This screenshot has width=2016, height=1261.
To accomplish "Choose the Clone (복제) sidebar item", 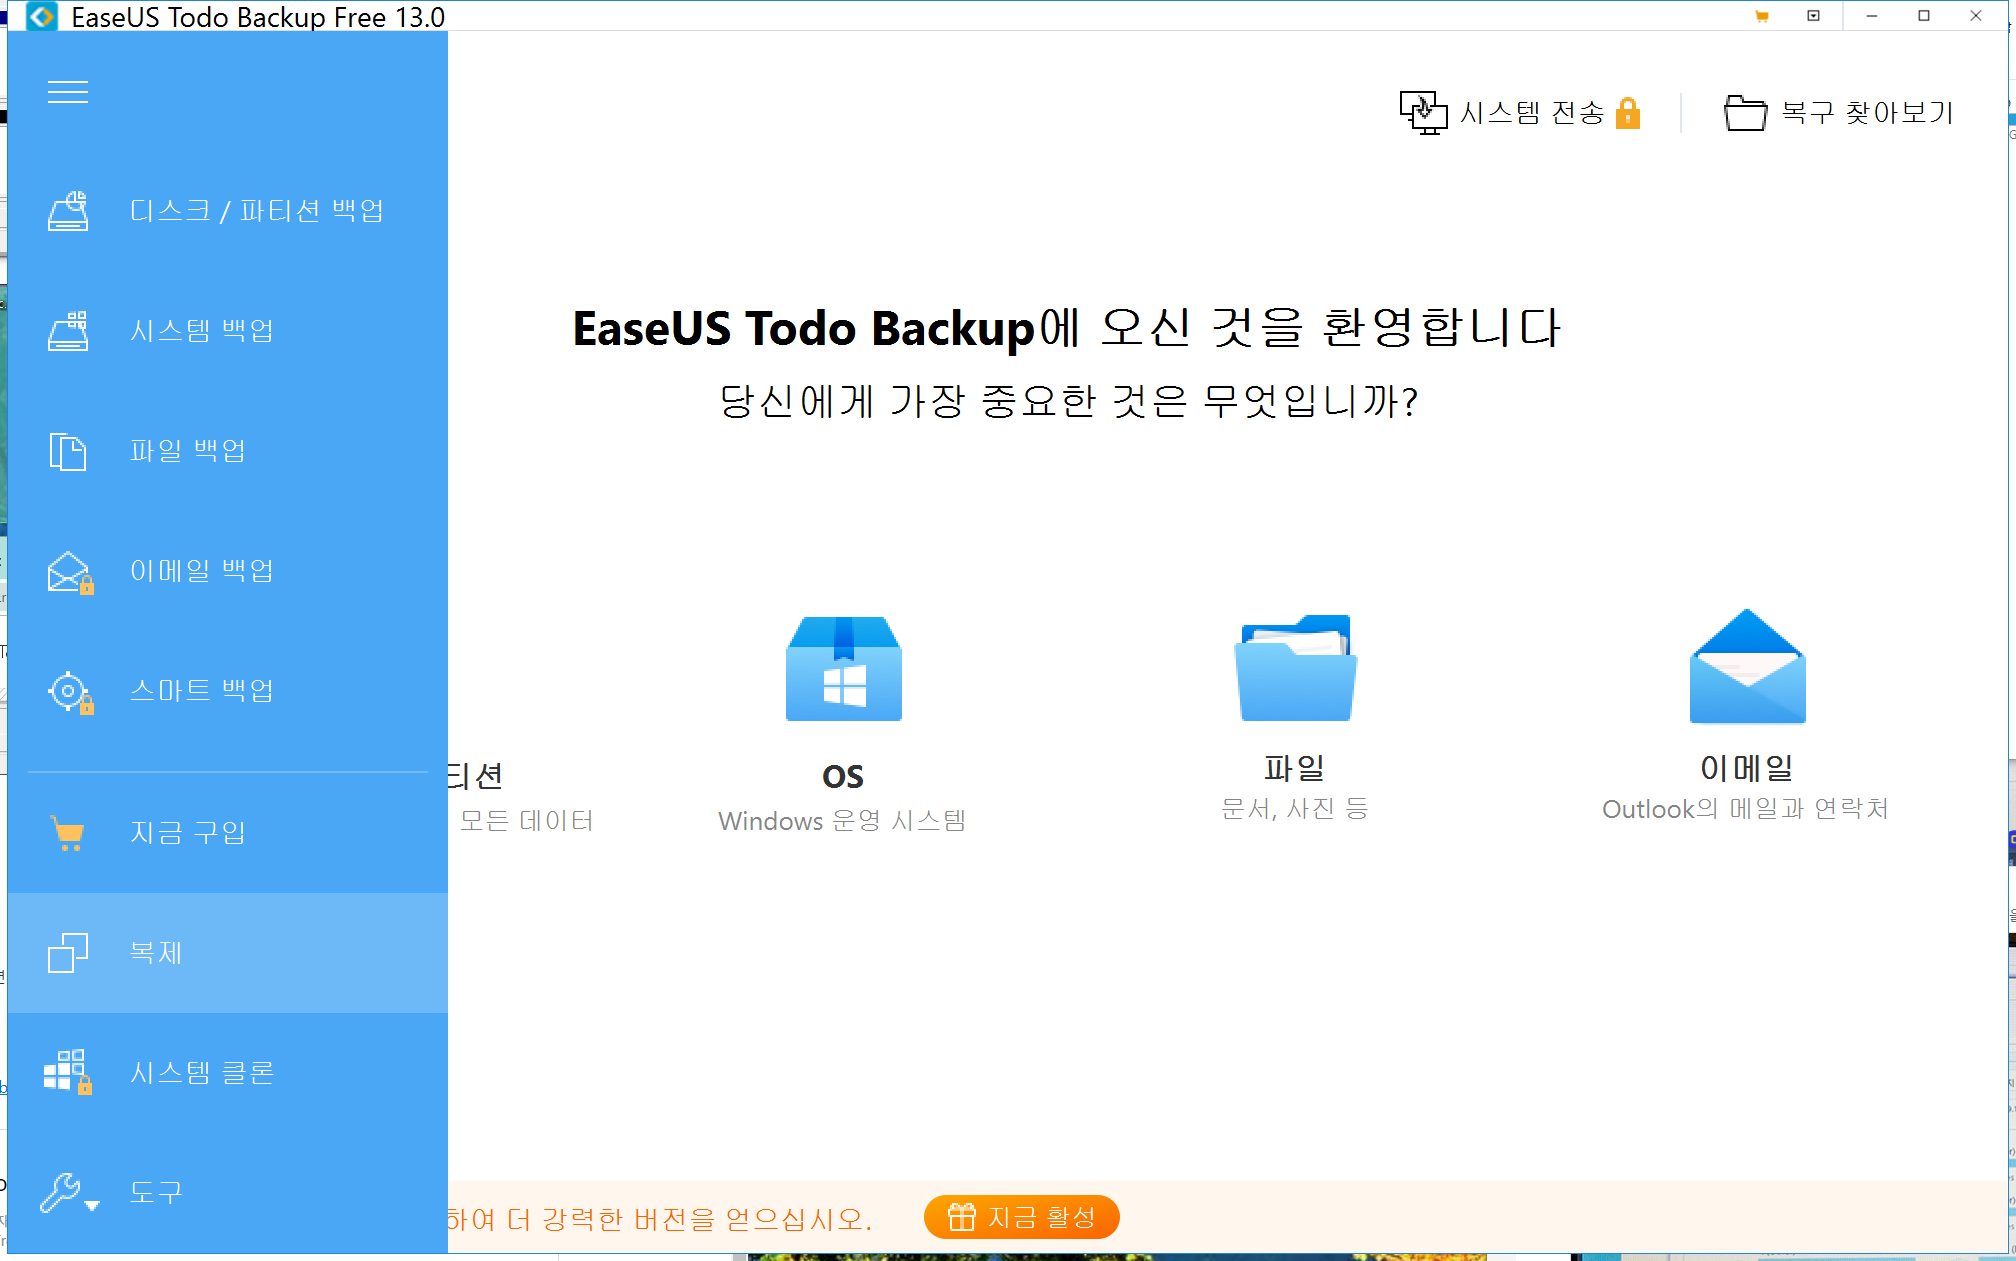I will 156,953.
